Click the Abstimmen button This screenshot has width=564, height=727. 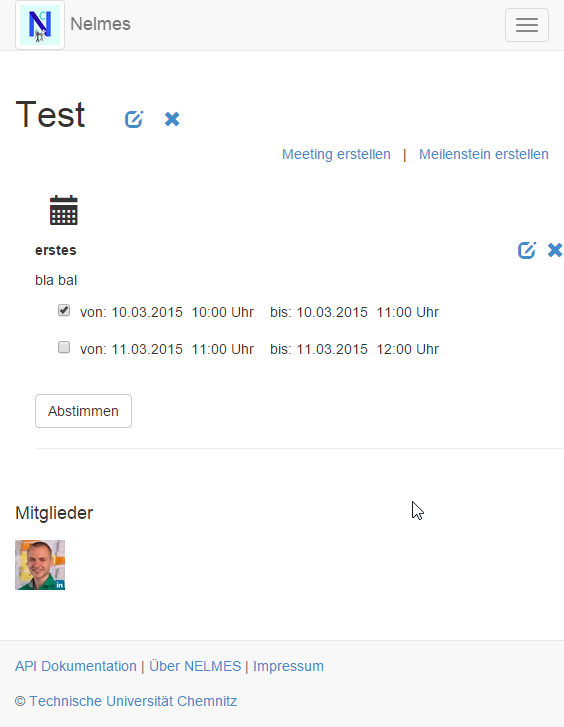[x=83, y=411]
